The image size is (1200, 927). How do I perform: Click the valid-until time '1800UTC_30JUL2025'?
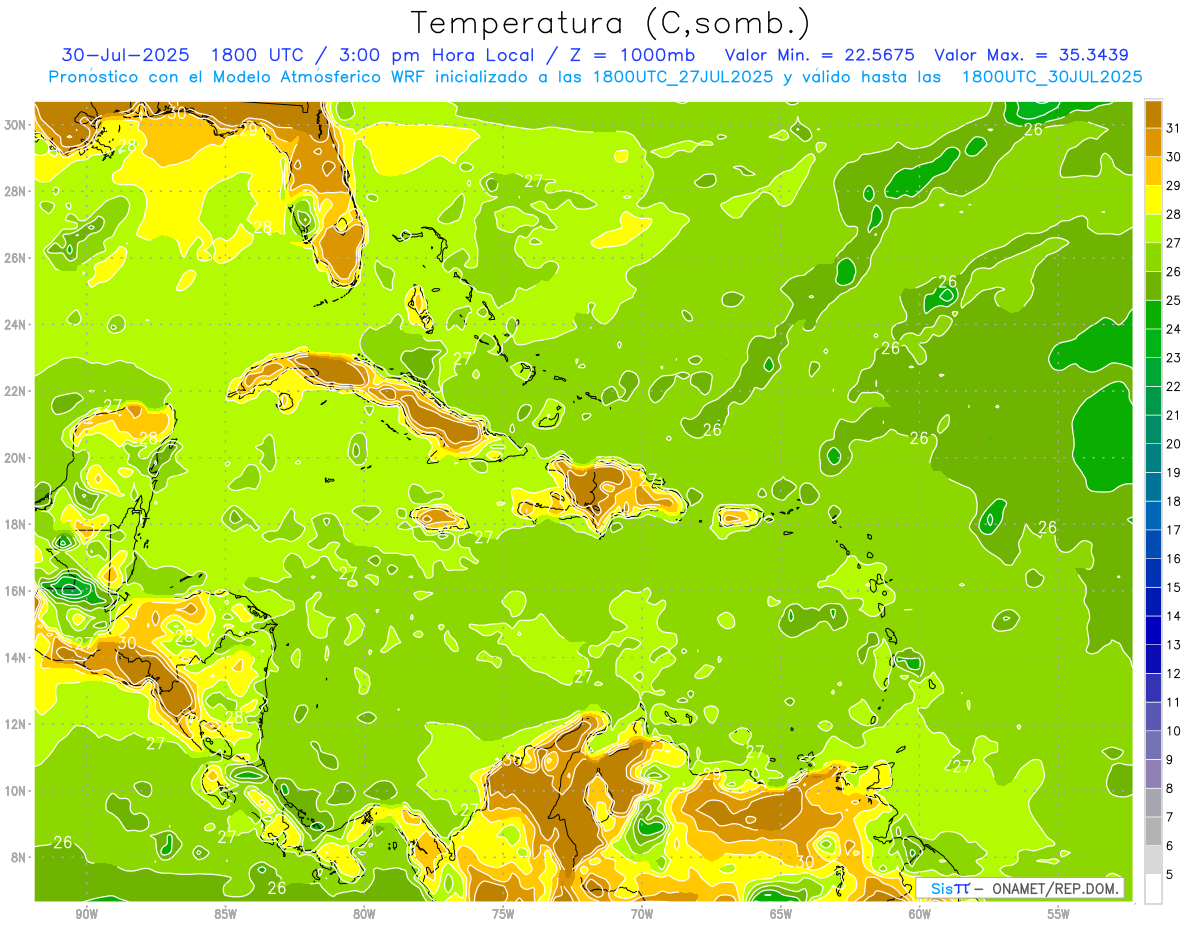click(x=1052, y=76)
